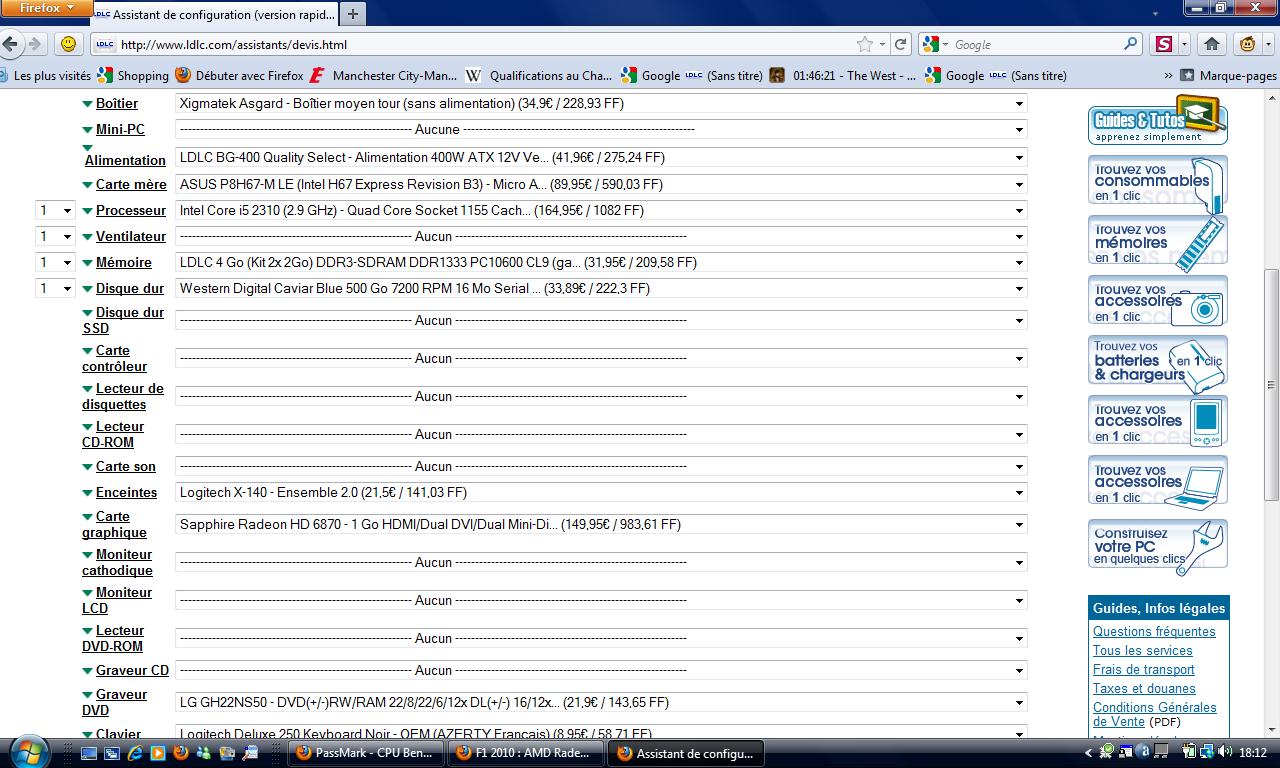Open the Firefox application menu

point(45,8)
